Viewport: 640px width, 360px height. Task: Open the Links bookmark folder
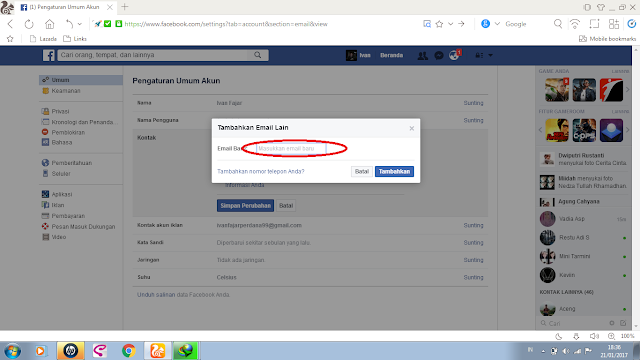(x=75, y=39)
